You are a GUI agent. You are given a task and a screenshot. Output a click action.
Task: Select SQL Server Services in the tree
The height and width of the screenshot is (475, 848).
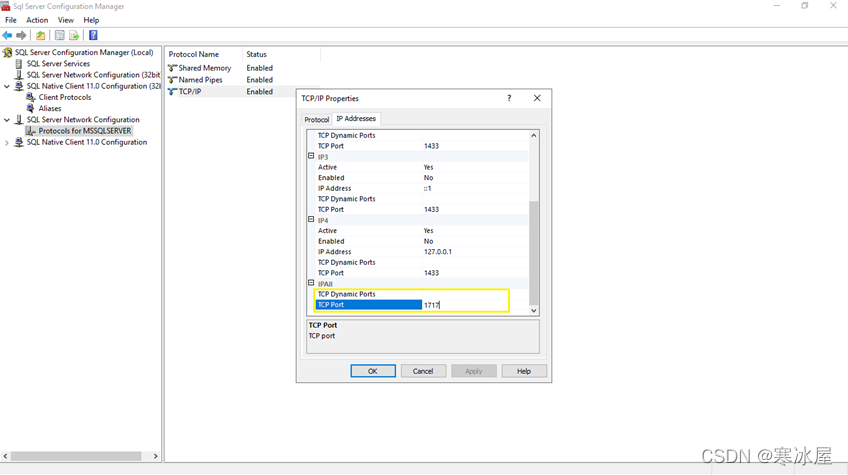click(58, 63)
